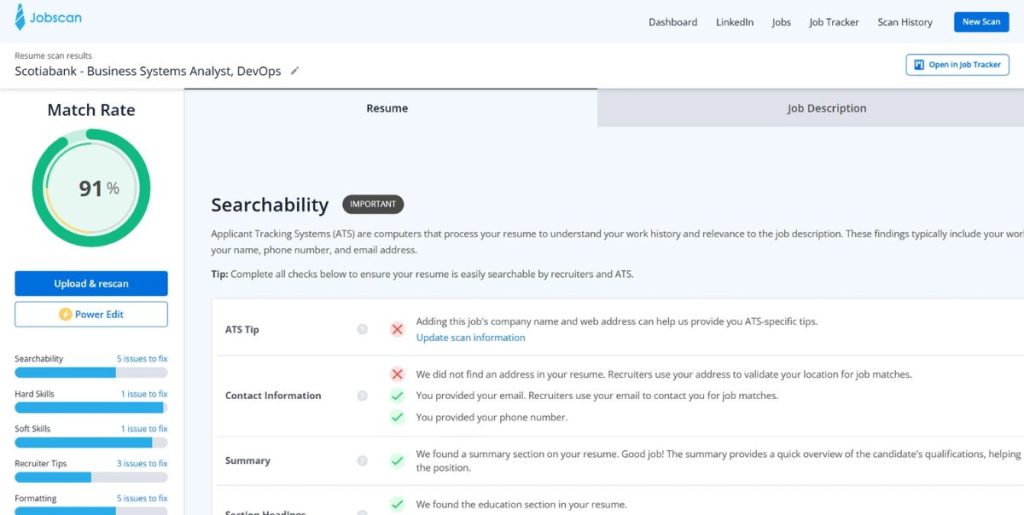Open Job Tracker navigation item
Image resolution: width=1024 pixels, height=515 pixels.
coord(834,22)
